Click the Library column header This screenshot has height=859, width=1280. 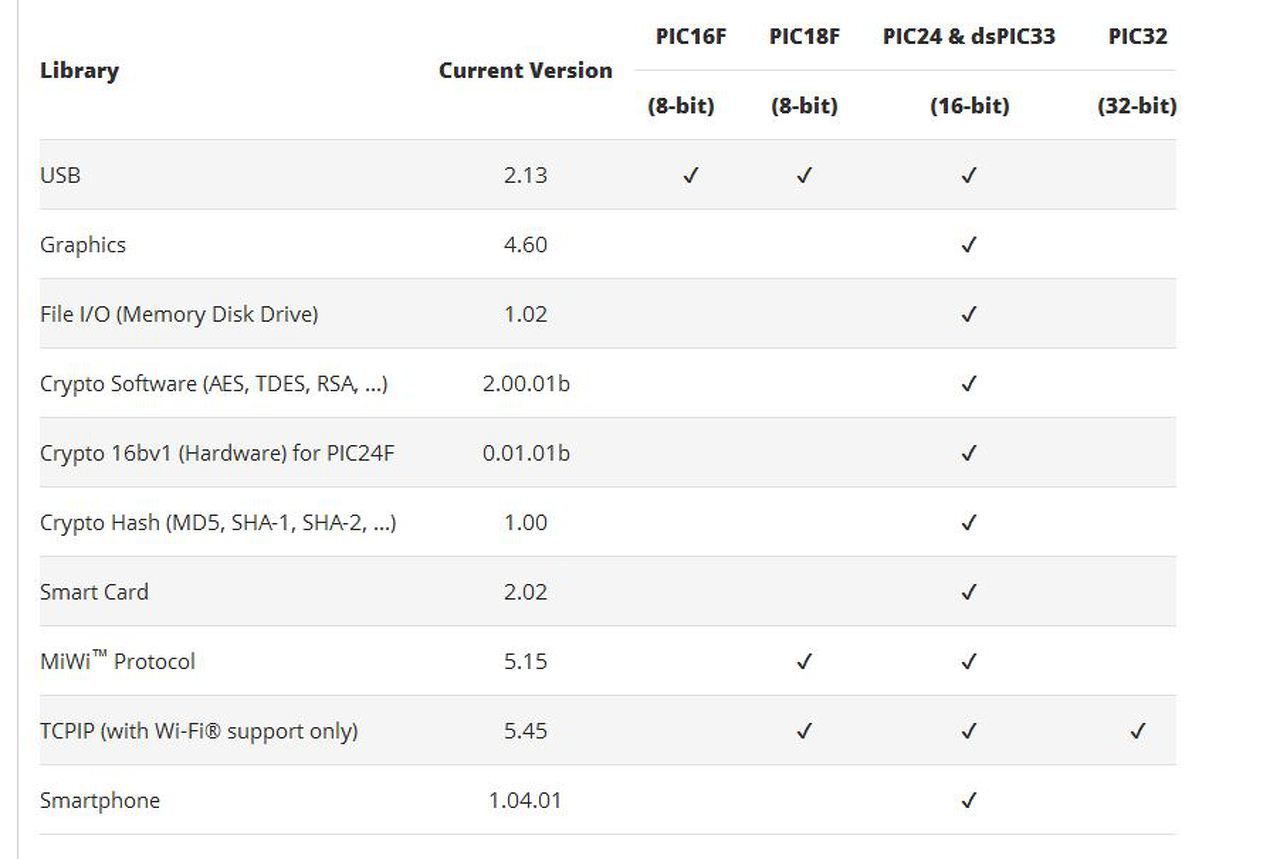pos(79,71)
